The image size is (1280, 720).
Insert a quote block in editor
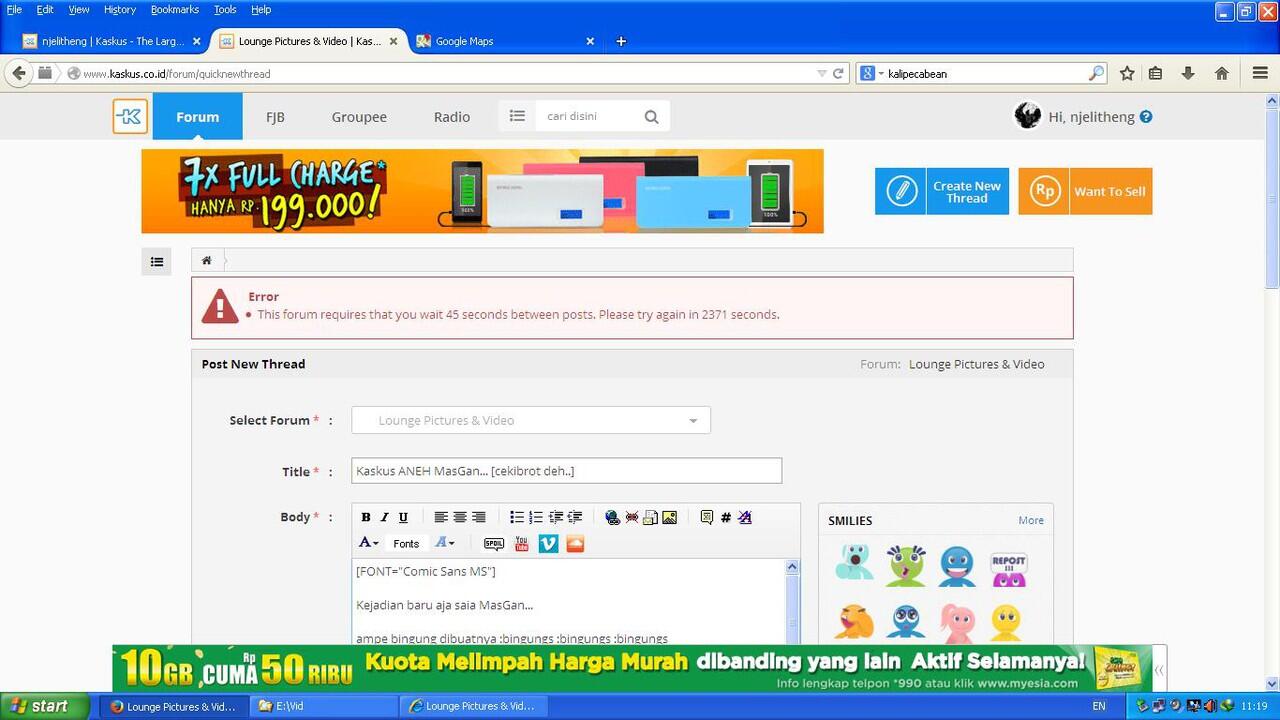click(707, 517)
